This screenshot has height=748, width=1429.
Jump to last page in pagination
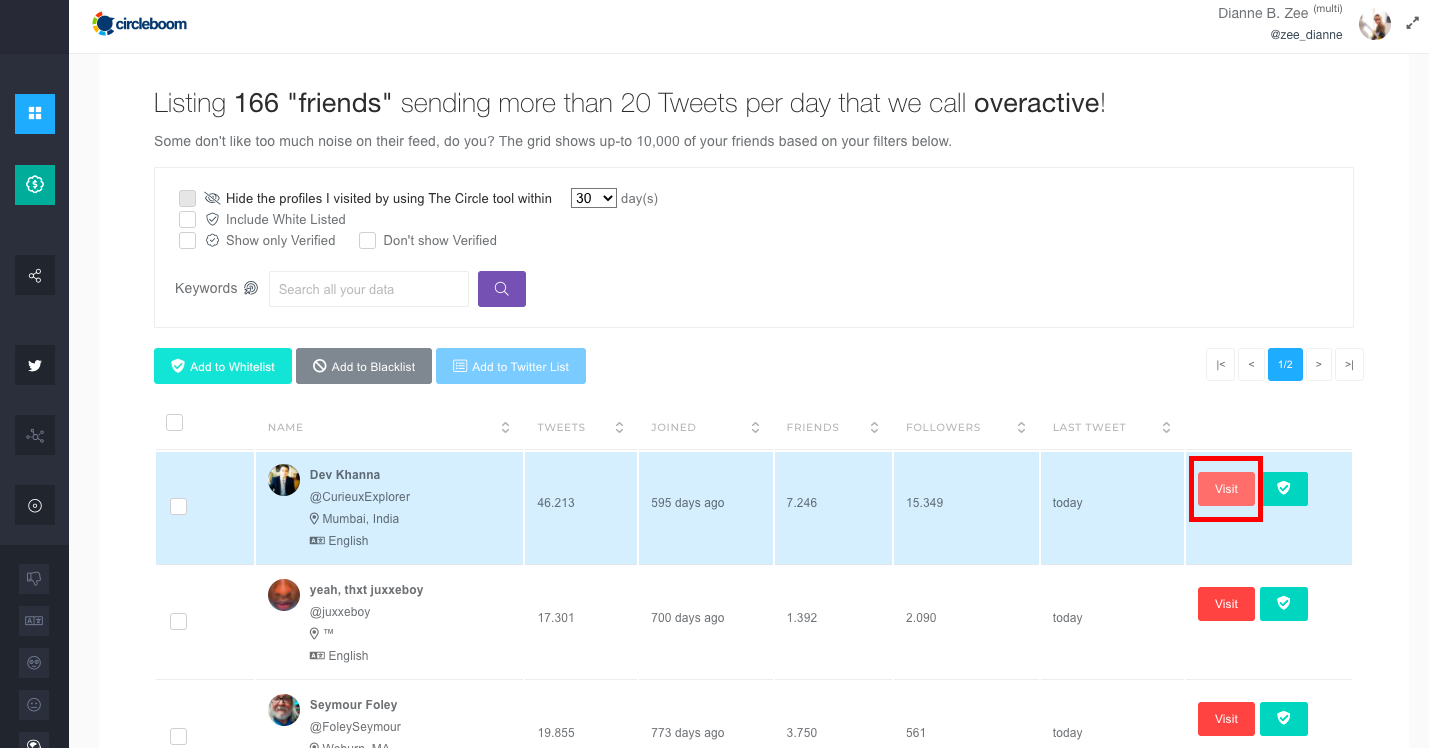click(1349, 365)
